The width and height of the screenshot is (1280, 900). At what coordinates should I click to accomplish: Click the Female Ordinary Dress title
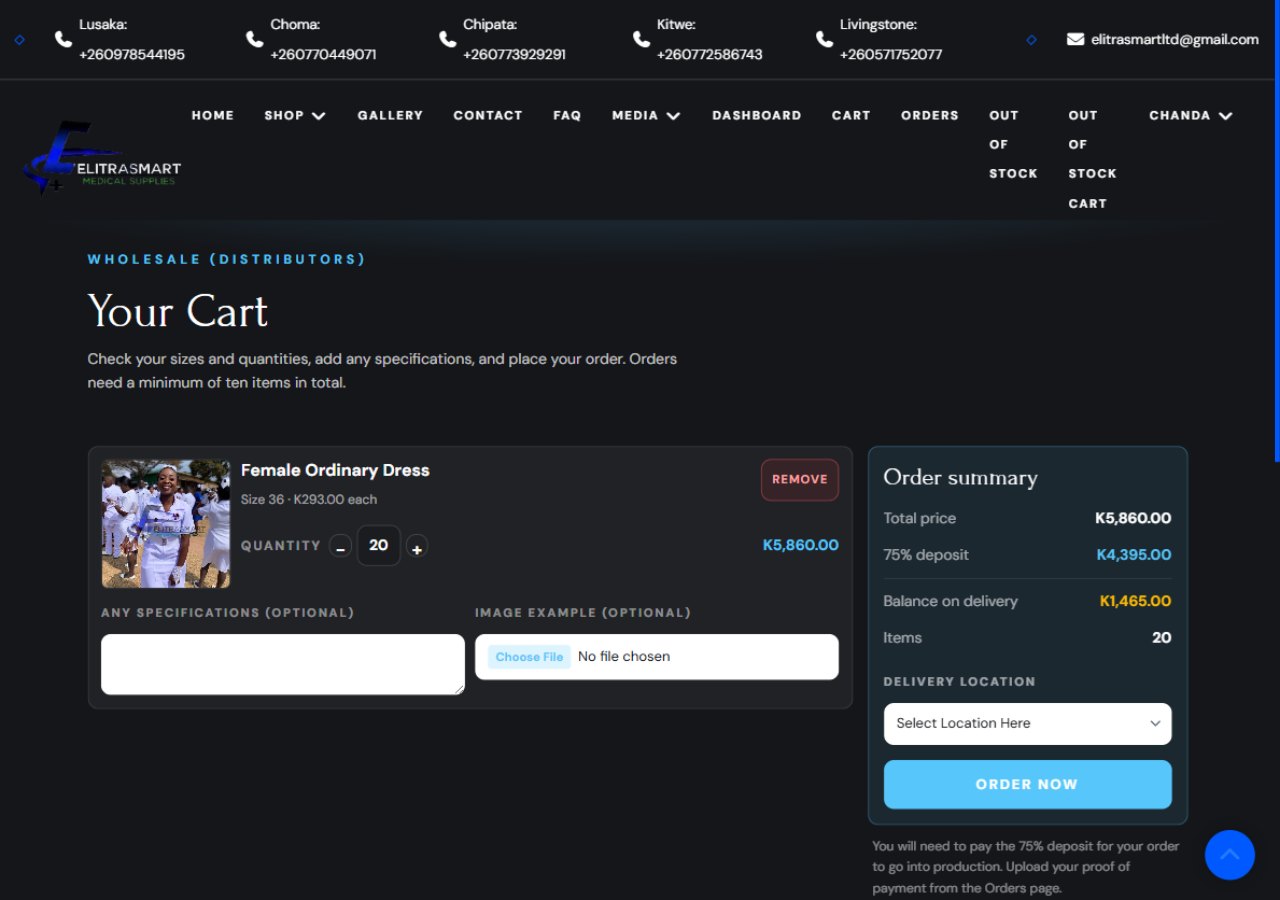tap(335, 470)
